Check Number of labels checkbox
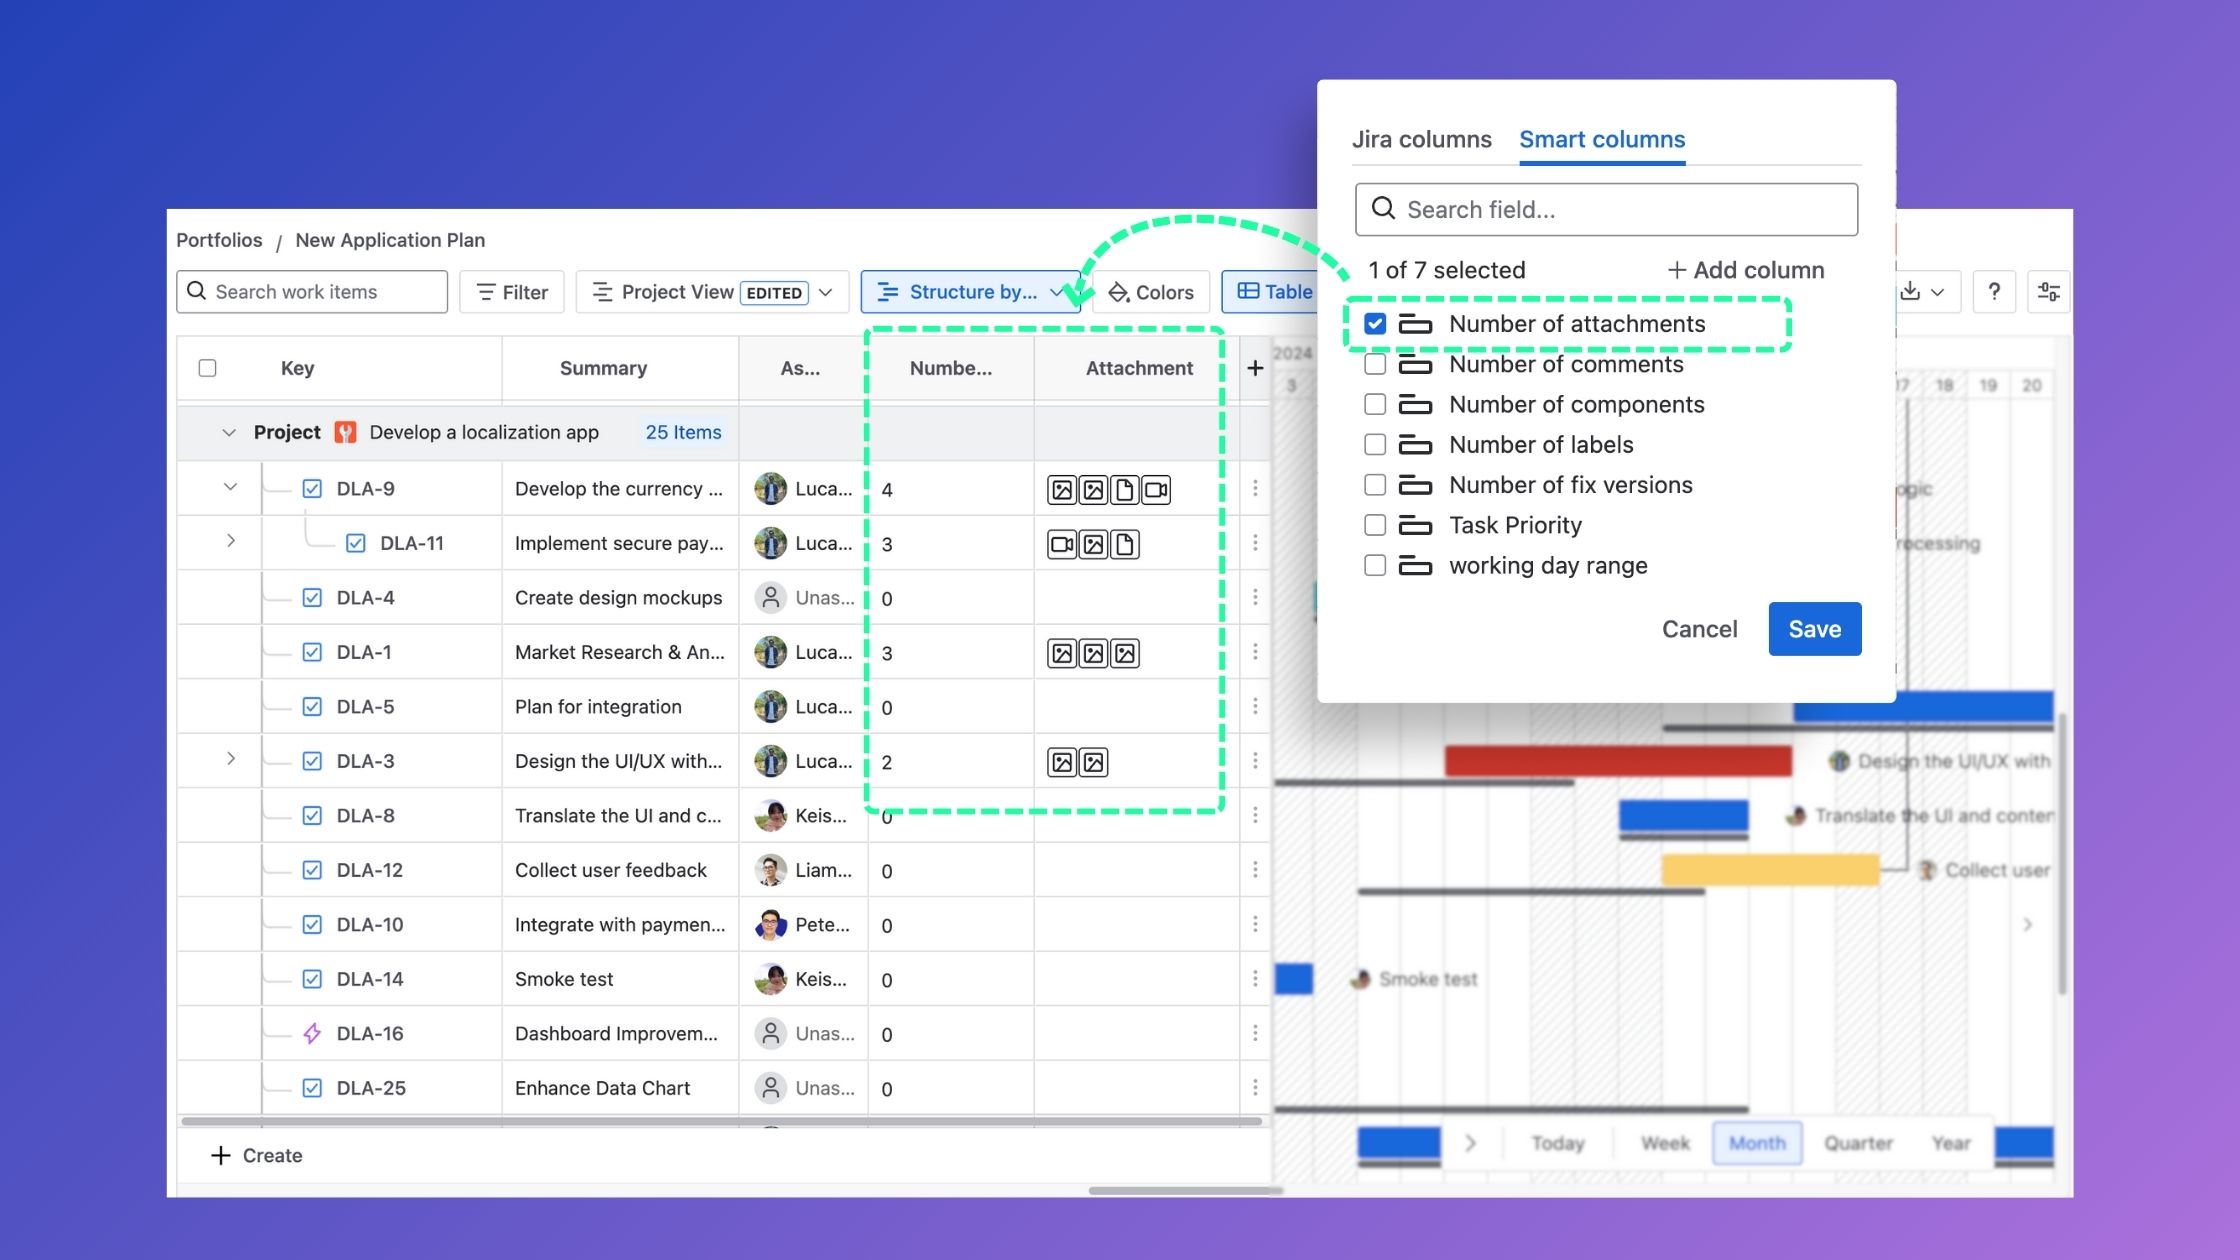This screenshot has width=2240, height=1260. (x=1375, y=444)
